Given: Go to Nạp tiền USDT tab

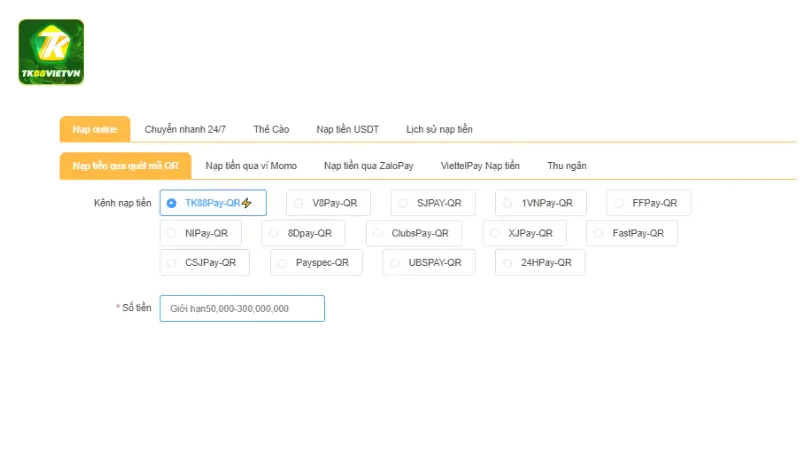Looking at the screenshot, I should click(x=347, y=129).
